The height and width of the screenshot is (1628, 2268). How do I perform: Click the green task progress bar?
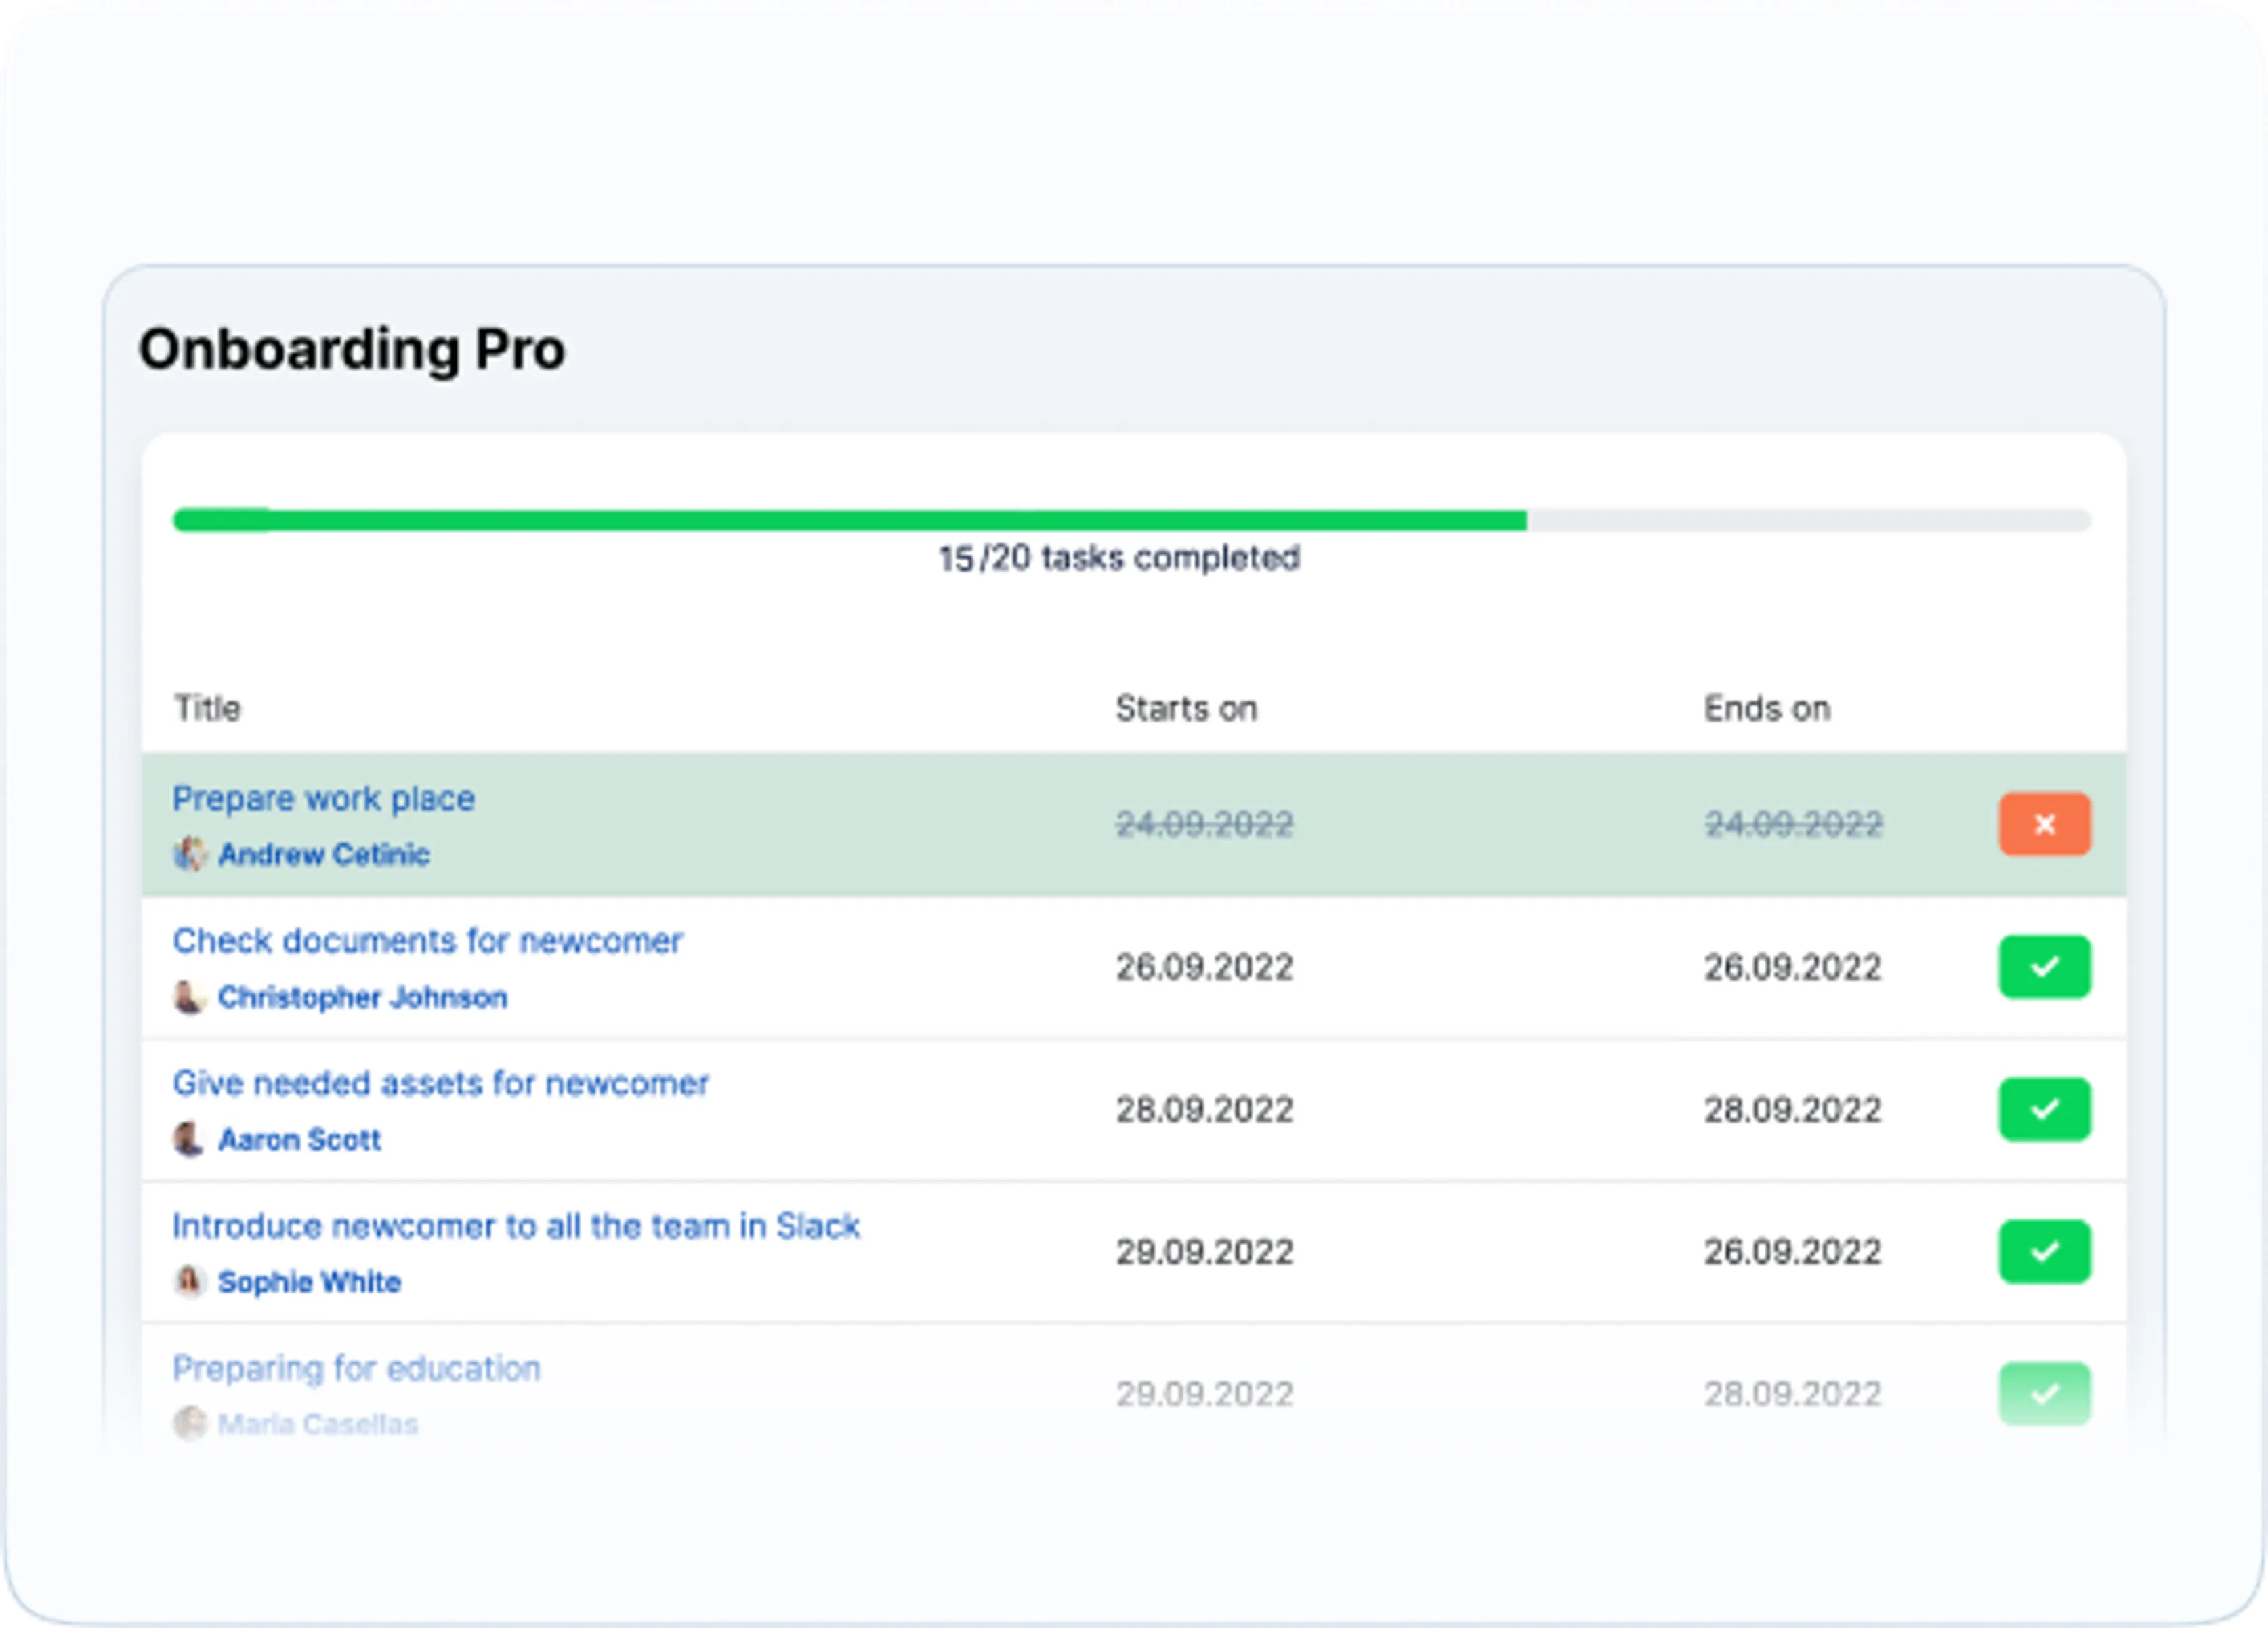point(1132,520)
